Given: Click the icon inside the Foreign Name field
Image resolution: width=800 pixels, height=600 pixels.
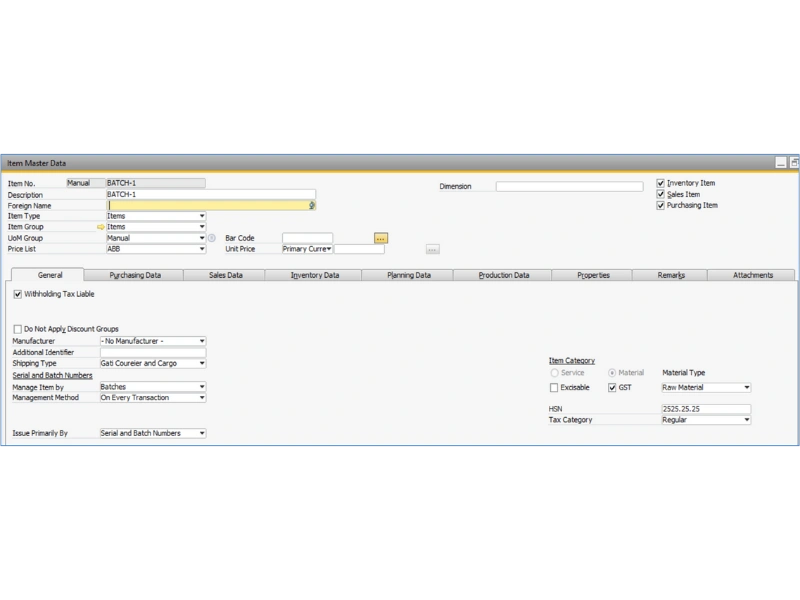Looking at the screenshot, I should 311,206.
